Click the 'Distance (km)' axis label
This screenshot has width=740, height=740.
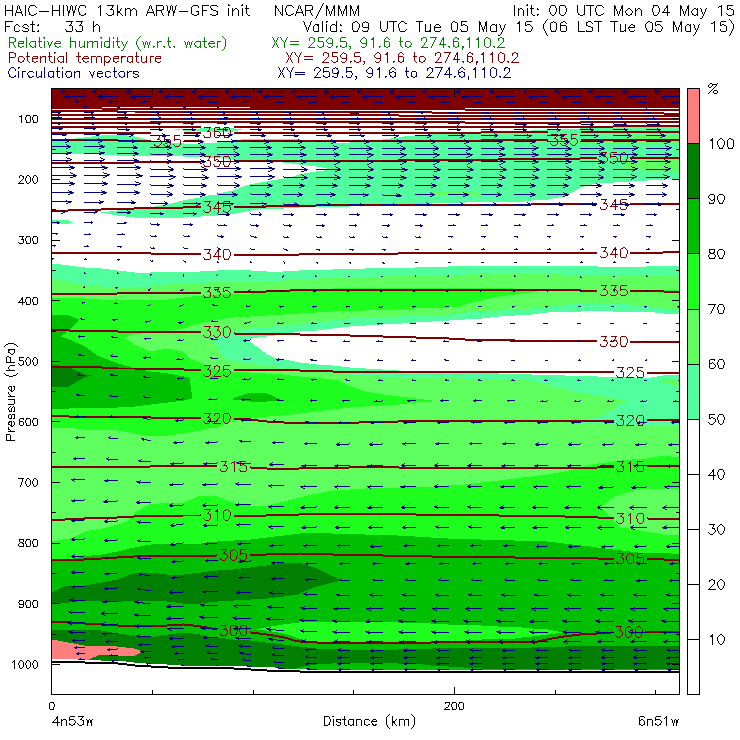[x=369, y=721]
